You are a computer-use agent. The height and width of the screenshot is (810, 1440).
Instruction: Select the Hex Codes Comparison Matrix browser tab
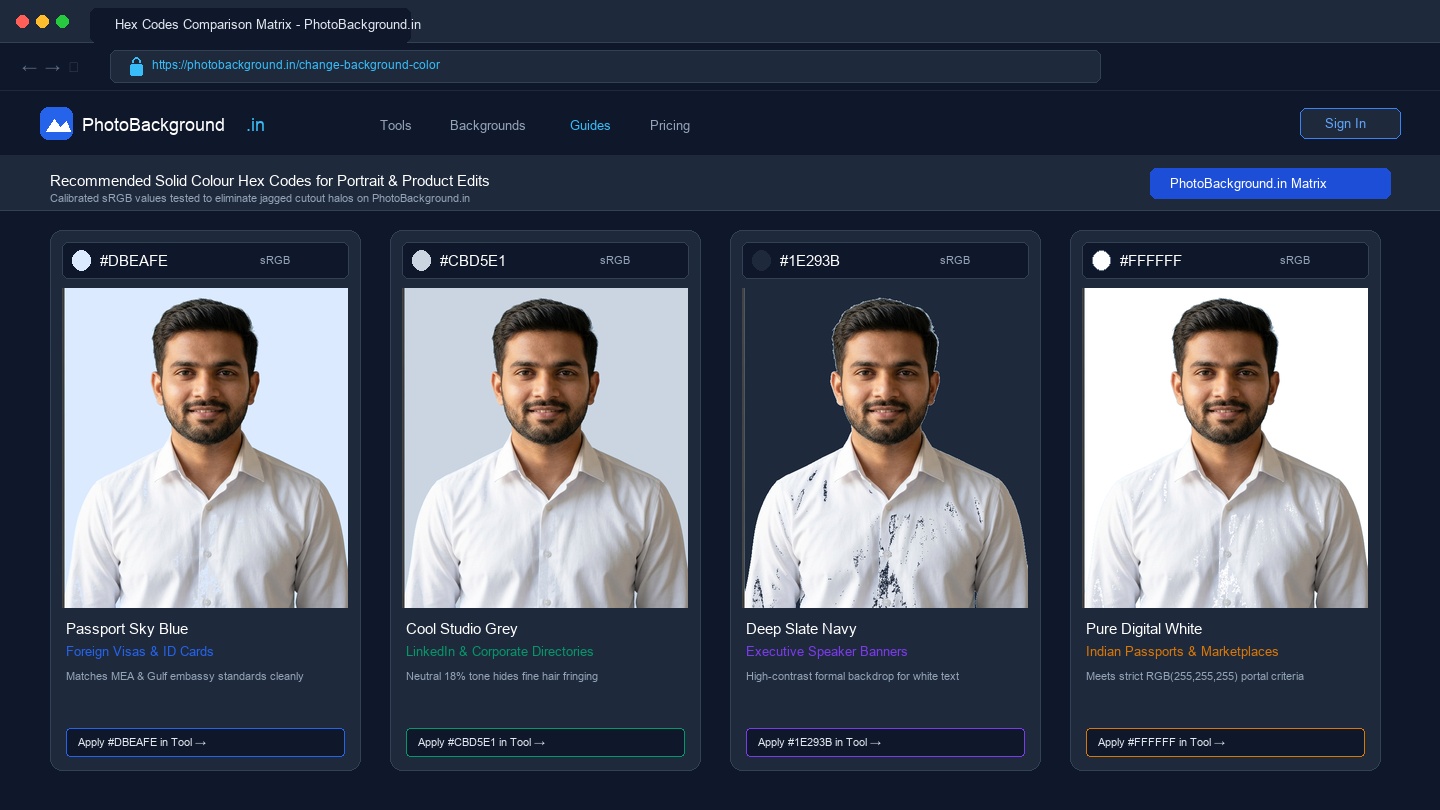pos(251,24)
